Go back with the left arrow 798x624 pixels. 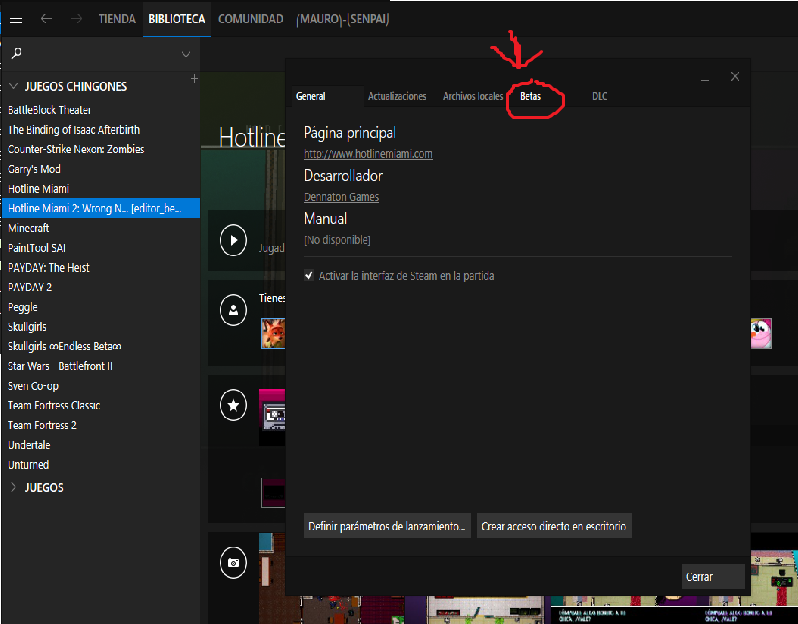46,19
